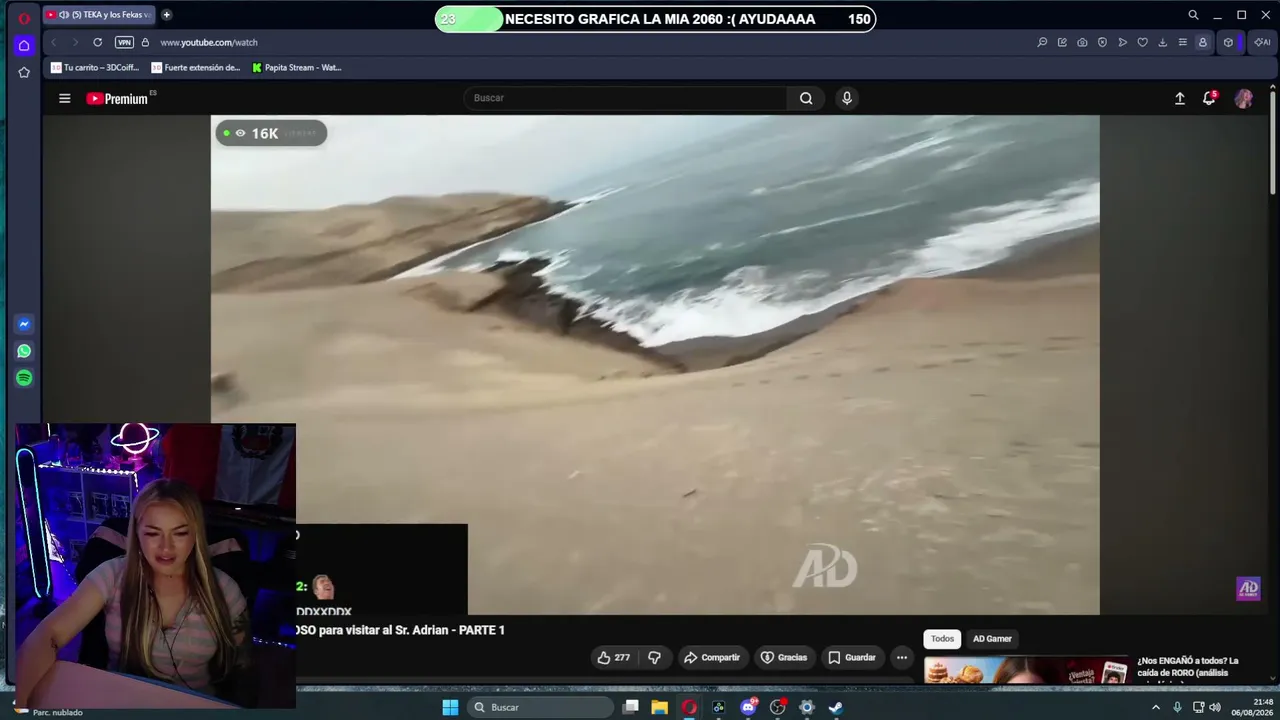The width and height of the screenshot is (1280, 720).
Task: Open Messenger in Opera sidebar
Action: 24,324
